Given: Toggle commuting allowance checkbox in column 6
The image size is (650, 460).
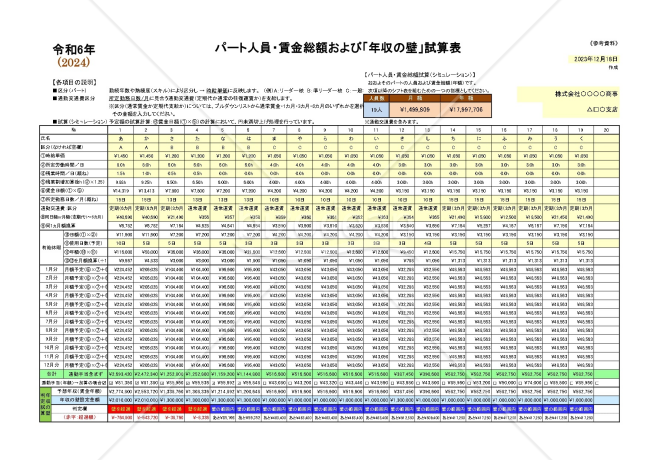Looking at the screenshot, I should pyautogui.click(x=238, y=383).
